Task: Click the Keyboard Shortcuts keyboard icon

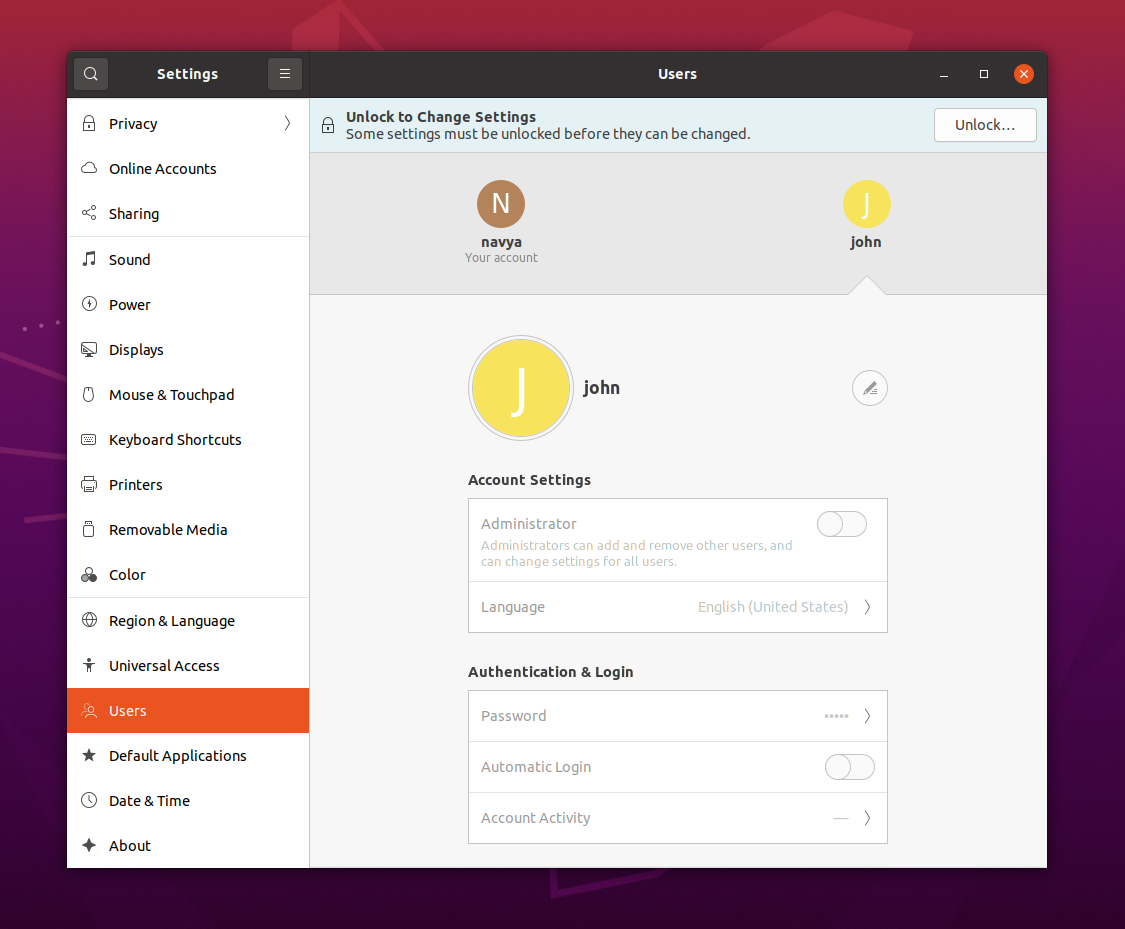Action: click(x=89, y=439)
